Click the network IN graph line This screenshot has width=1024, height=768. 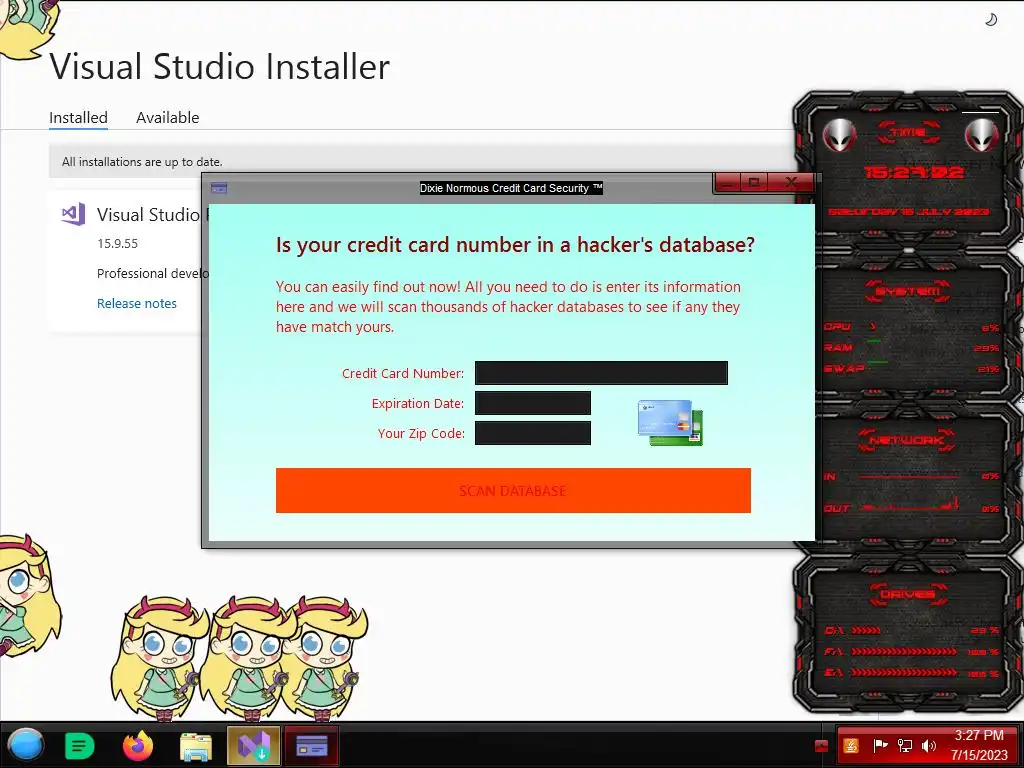point(909,477)
